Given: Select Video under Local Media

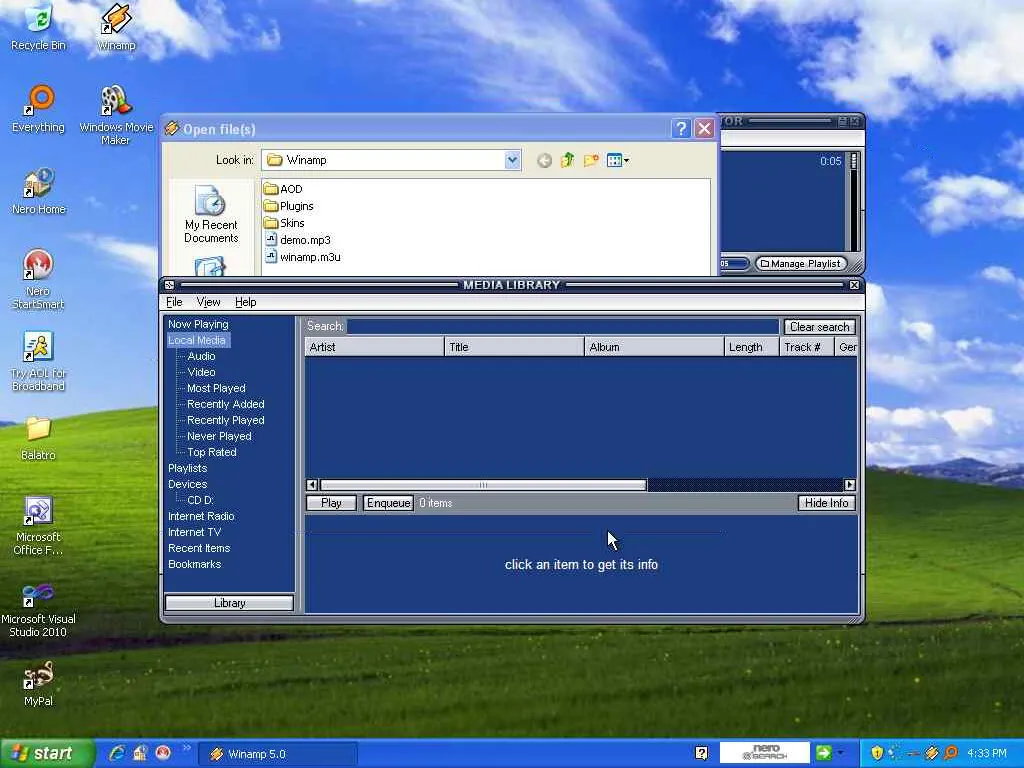Looking at the screenshot, I should pos(201,372).
